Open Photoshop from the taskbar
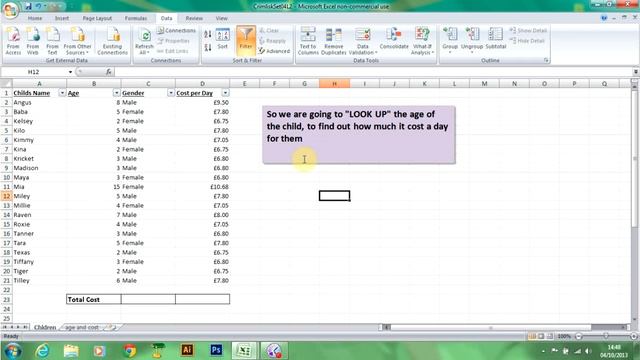Viewport: 640px width, 360px height. (x=216, y=350)
